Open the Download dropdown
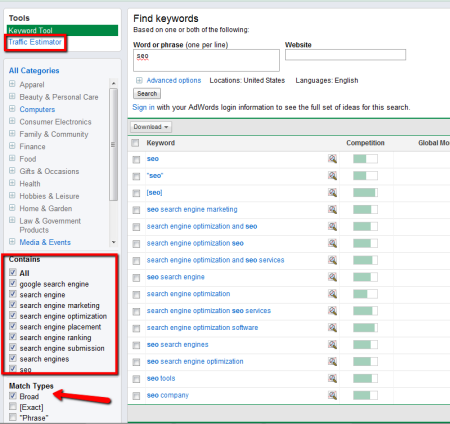 pos(151,127)
